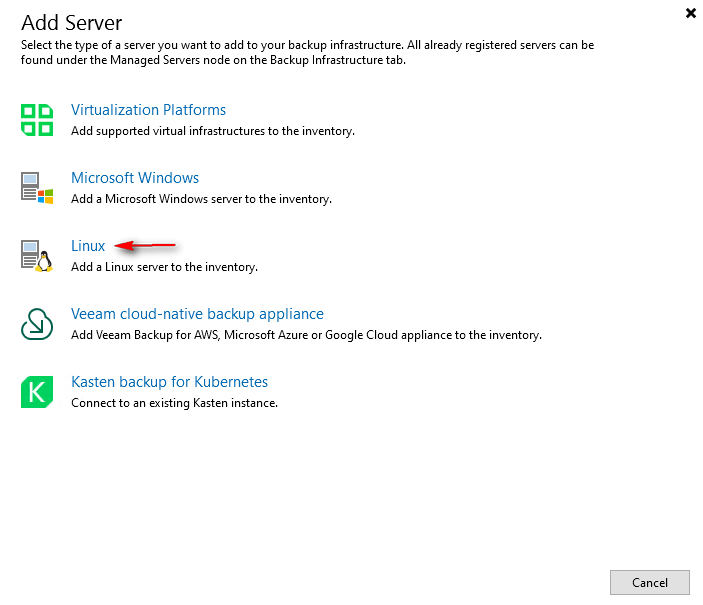Select Kasten backup for Kubernetes link

169,382
